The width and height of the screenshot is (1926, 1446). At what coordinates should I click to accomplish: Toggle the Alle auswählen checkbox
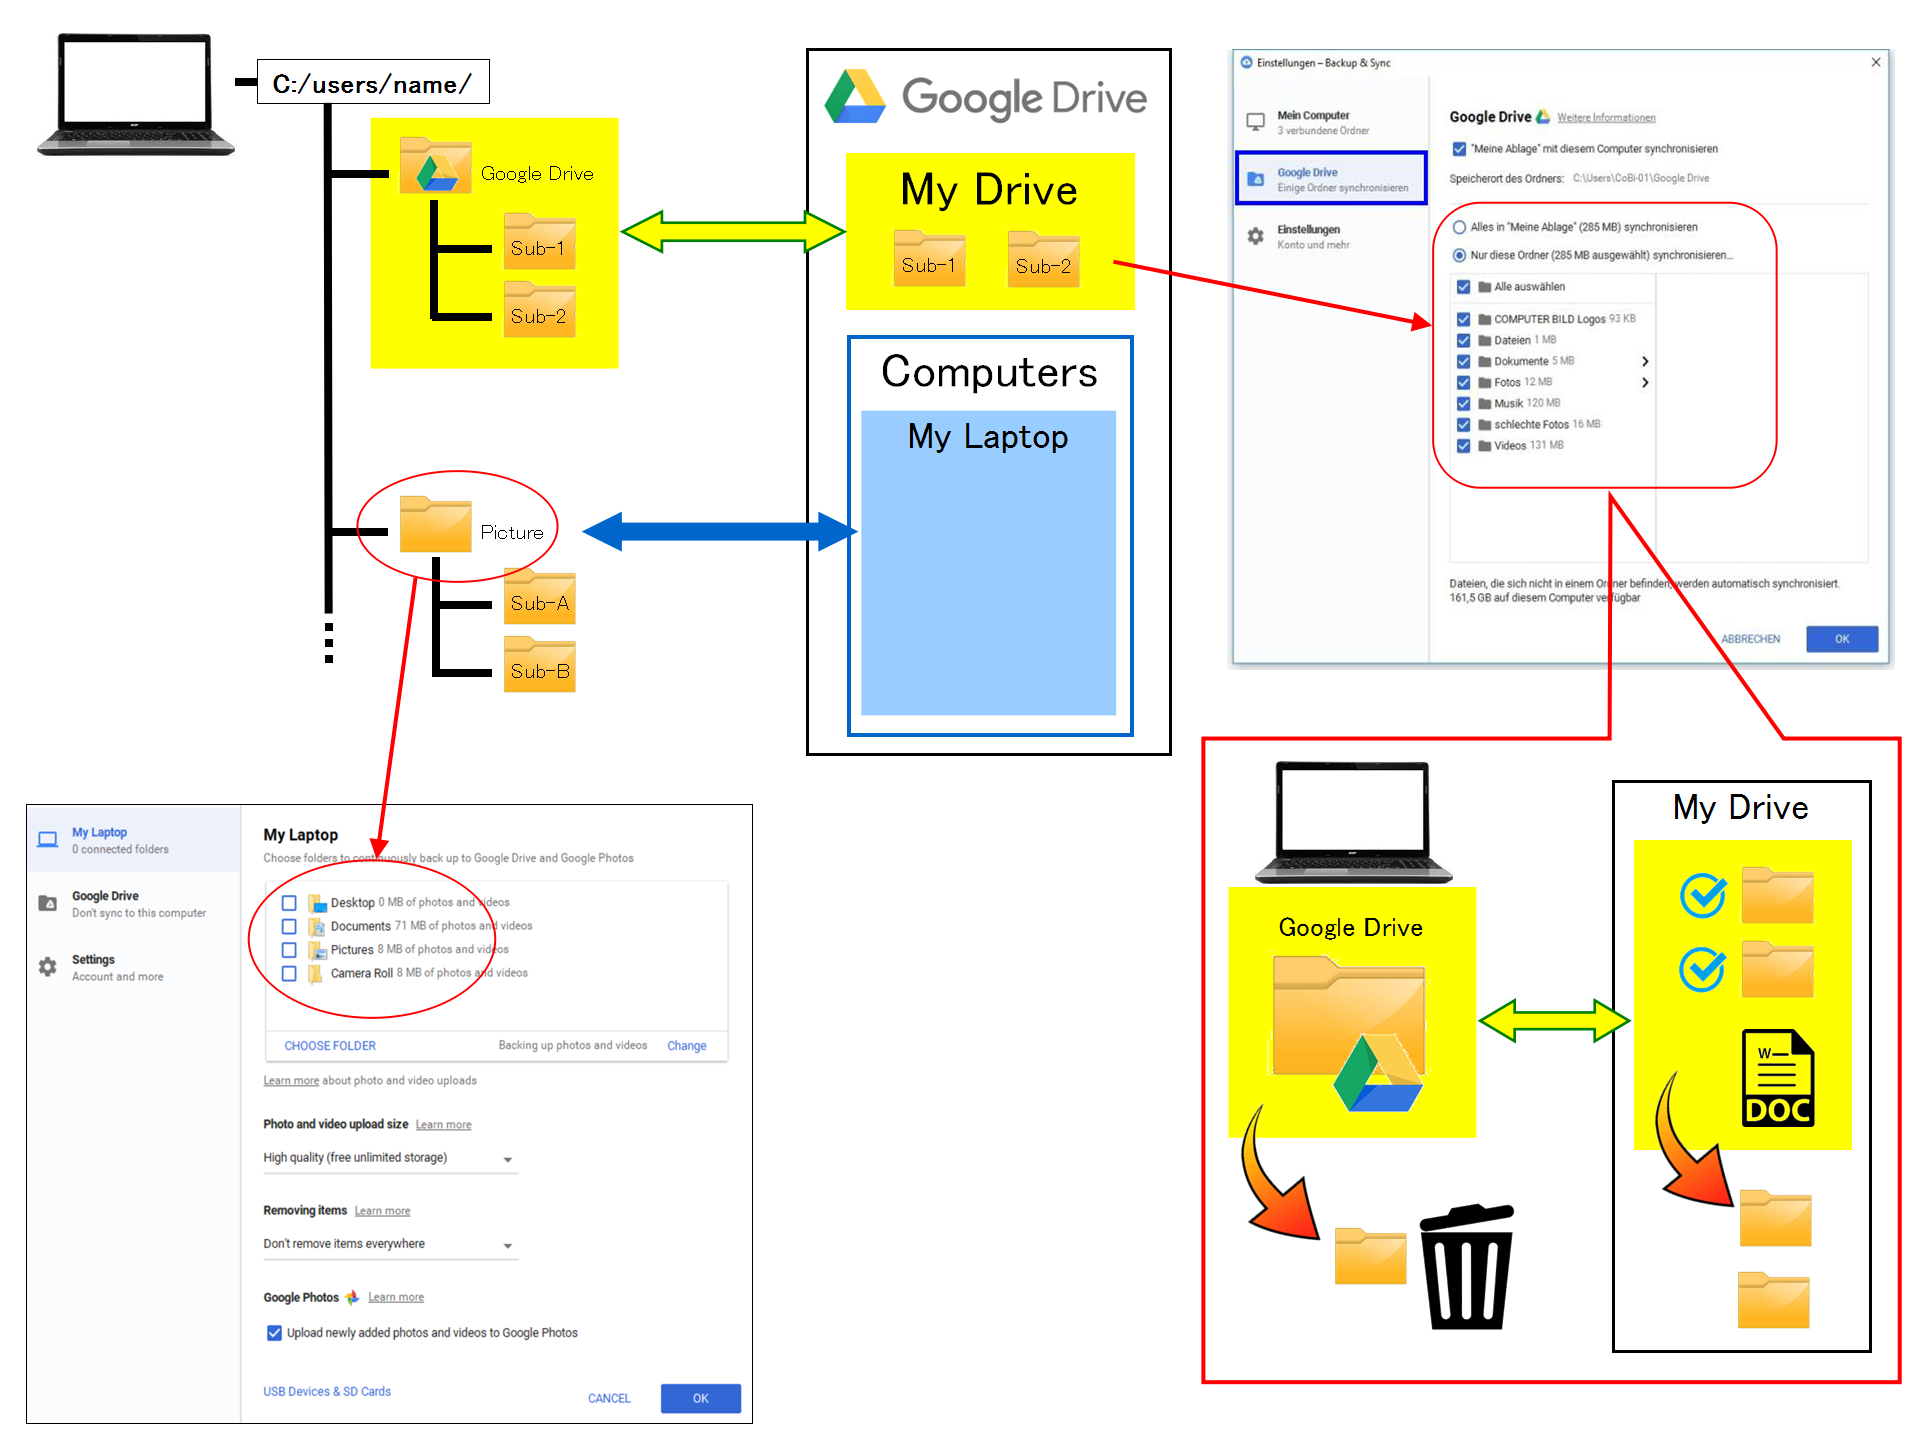click(1463, 287)
